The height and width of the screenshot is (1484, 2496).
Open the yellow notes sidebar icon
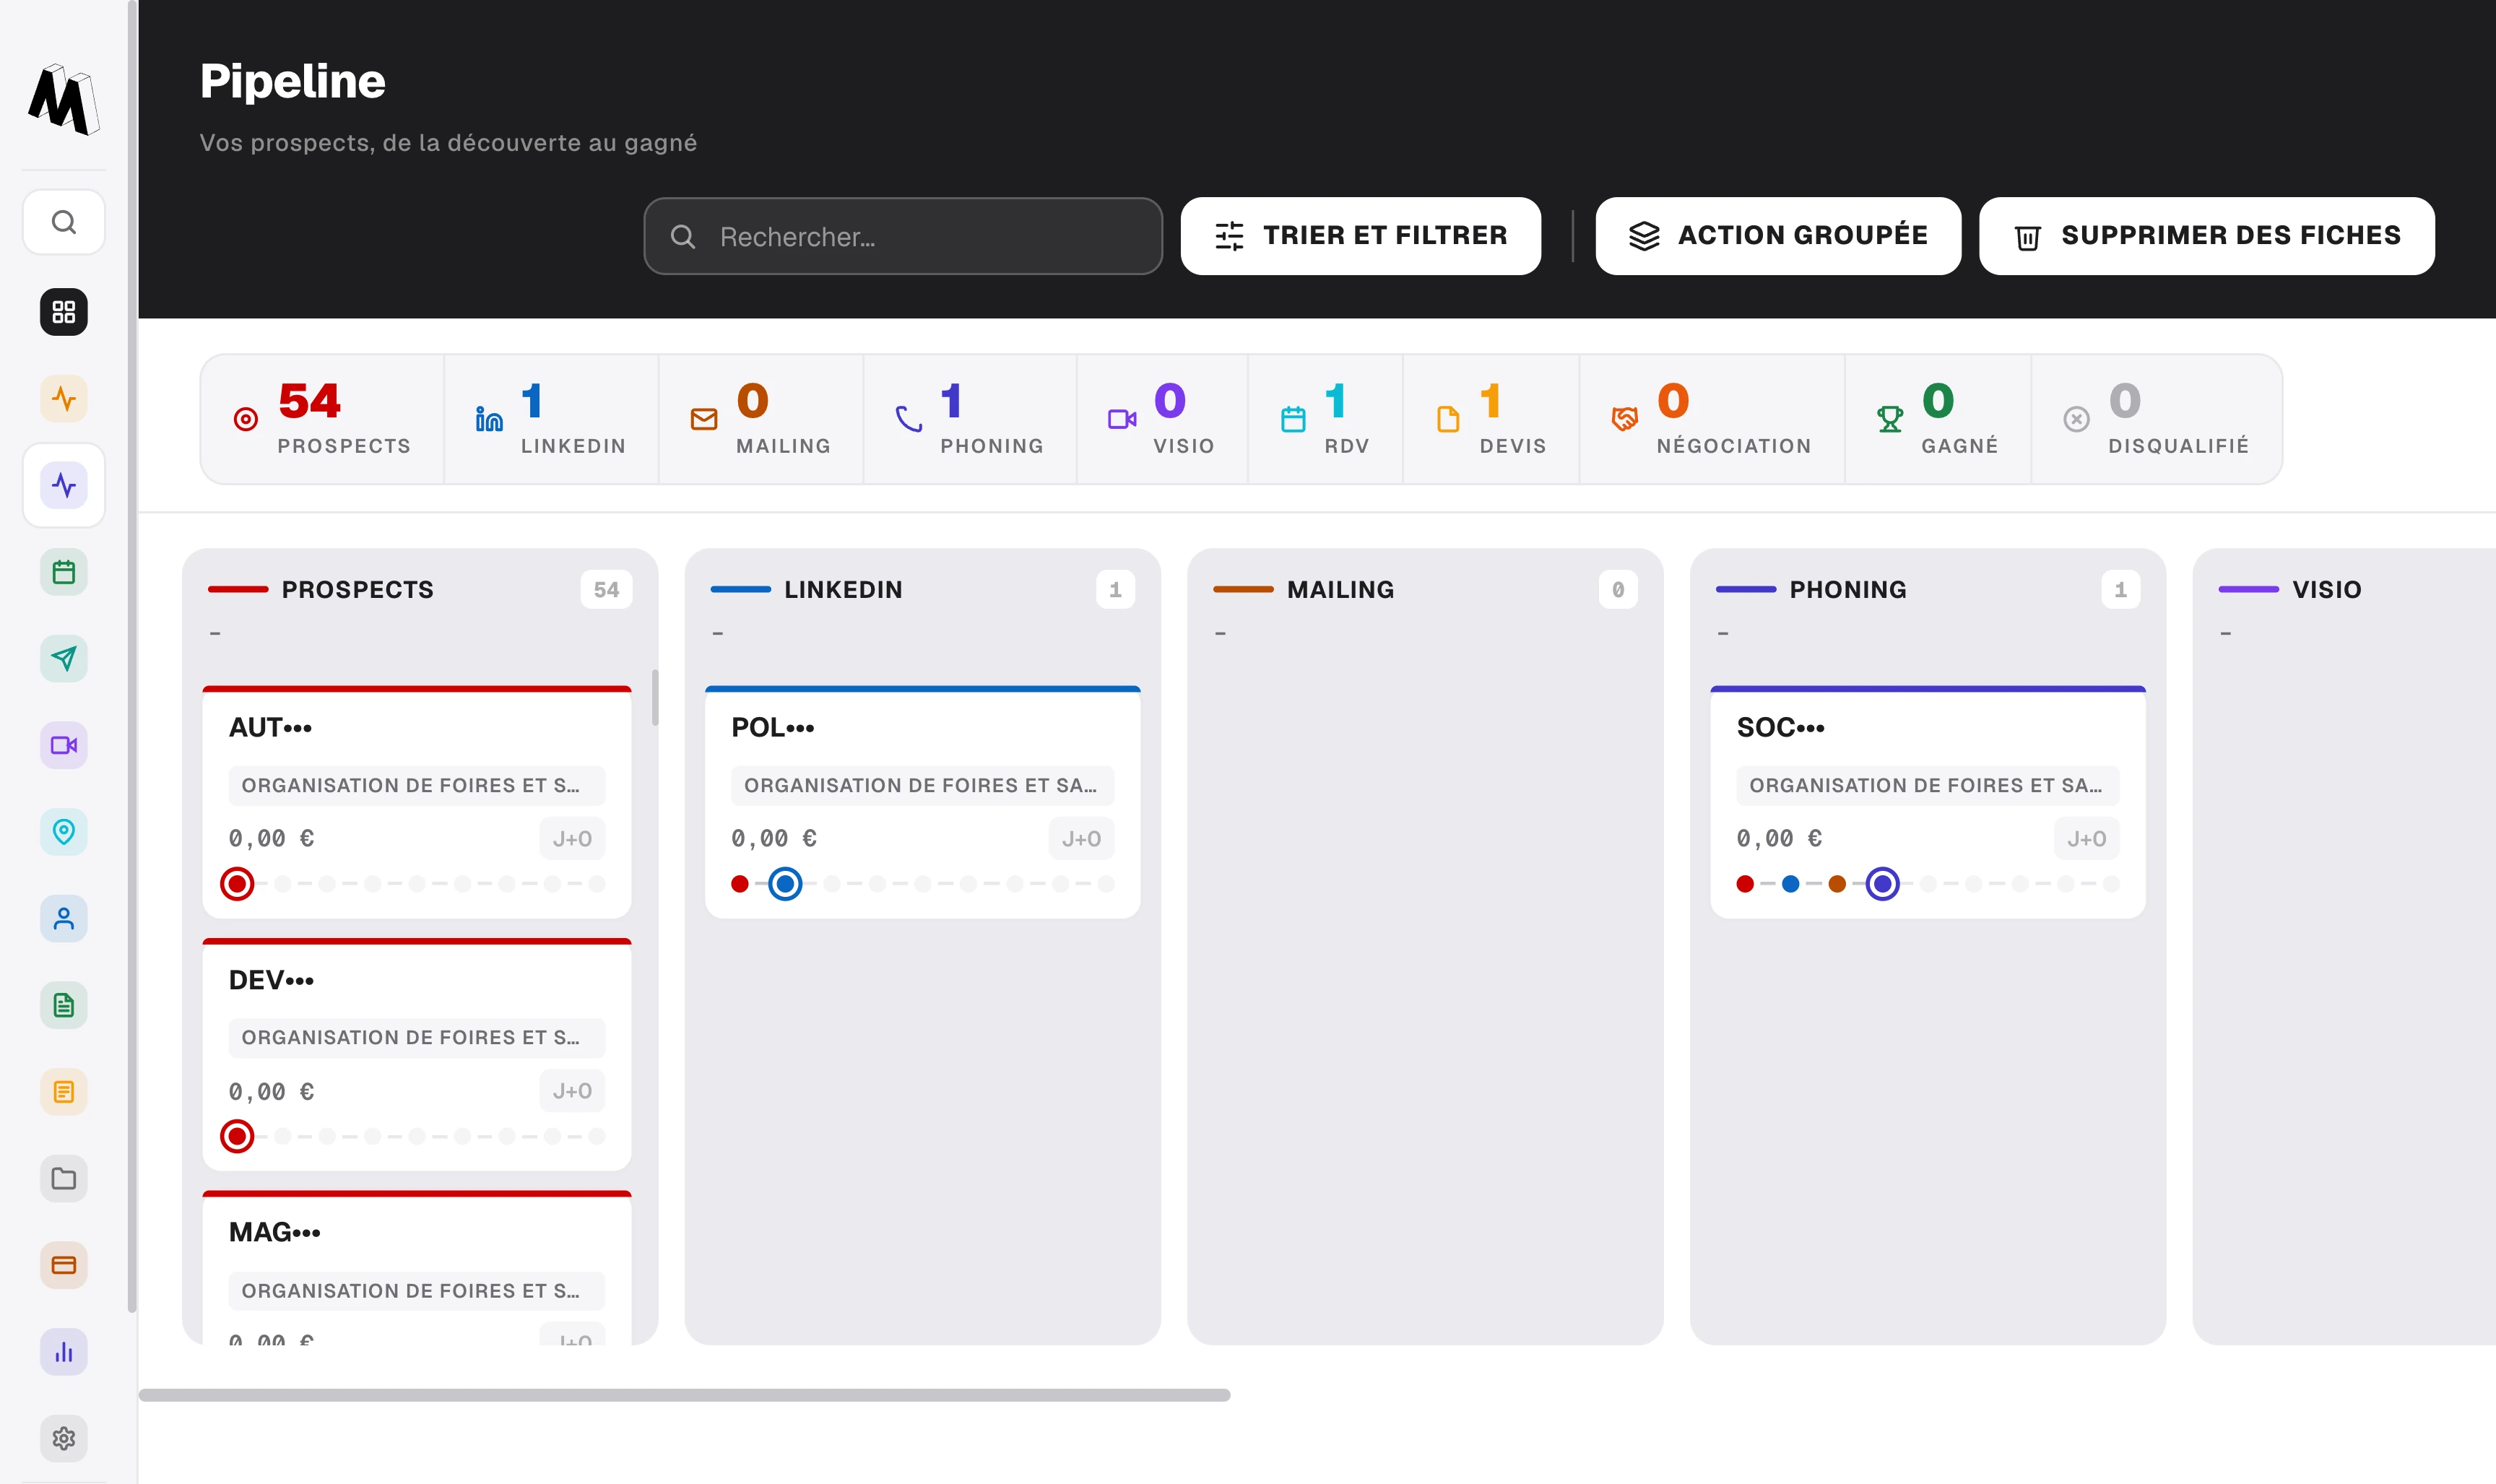(64, 1092)
